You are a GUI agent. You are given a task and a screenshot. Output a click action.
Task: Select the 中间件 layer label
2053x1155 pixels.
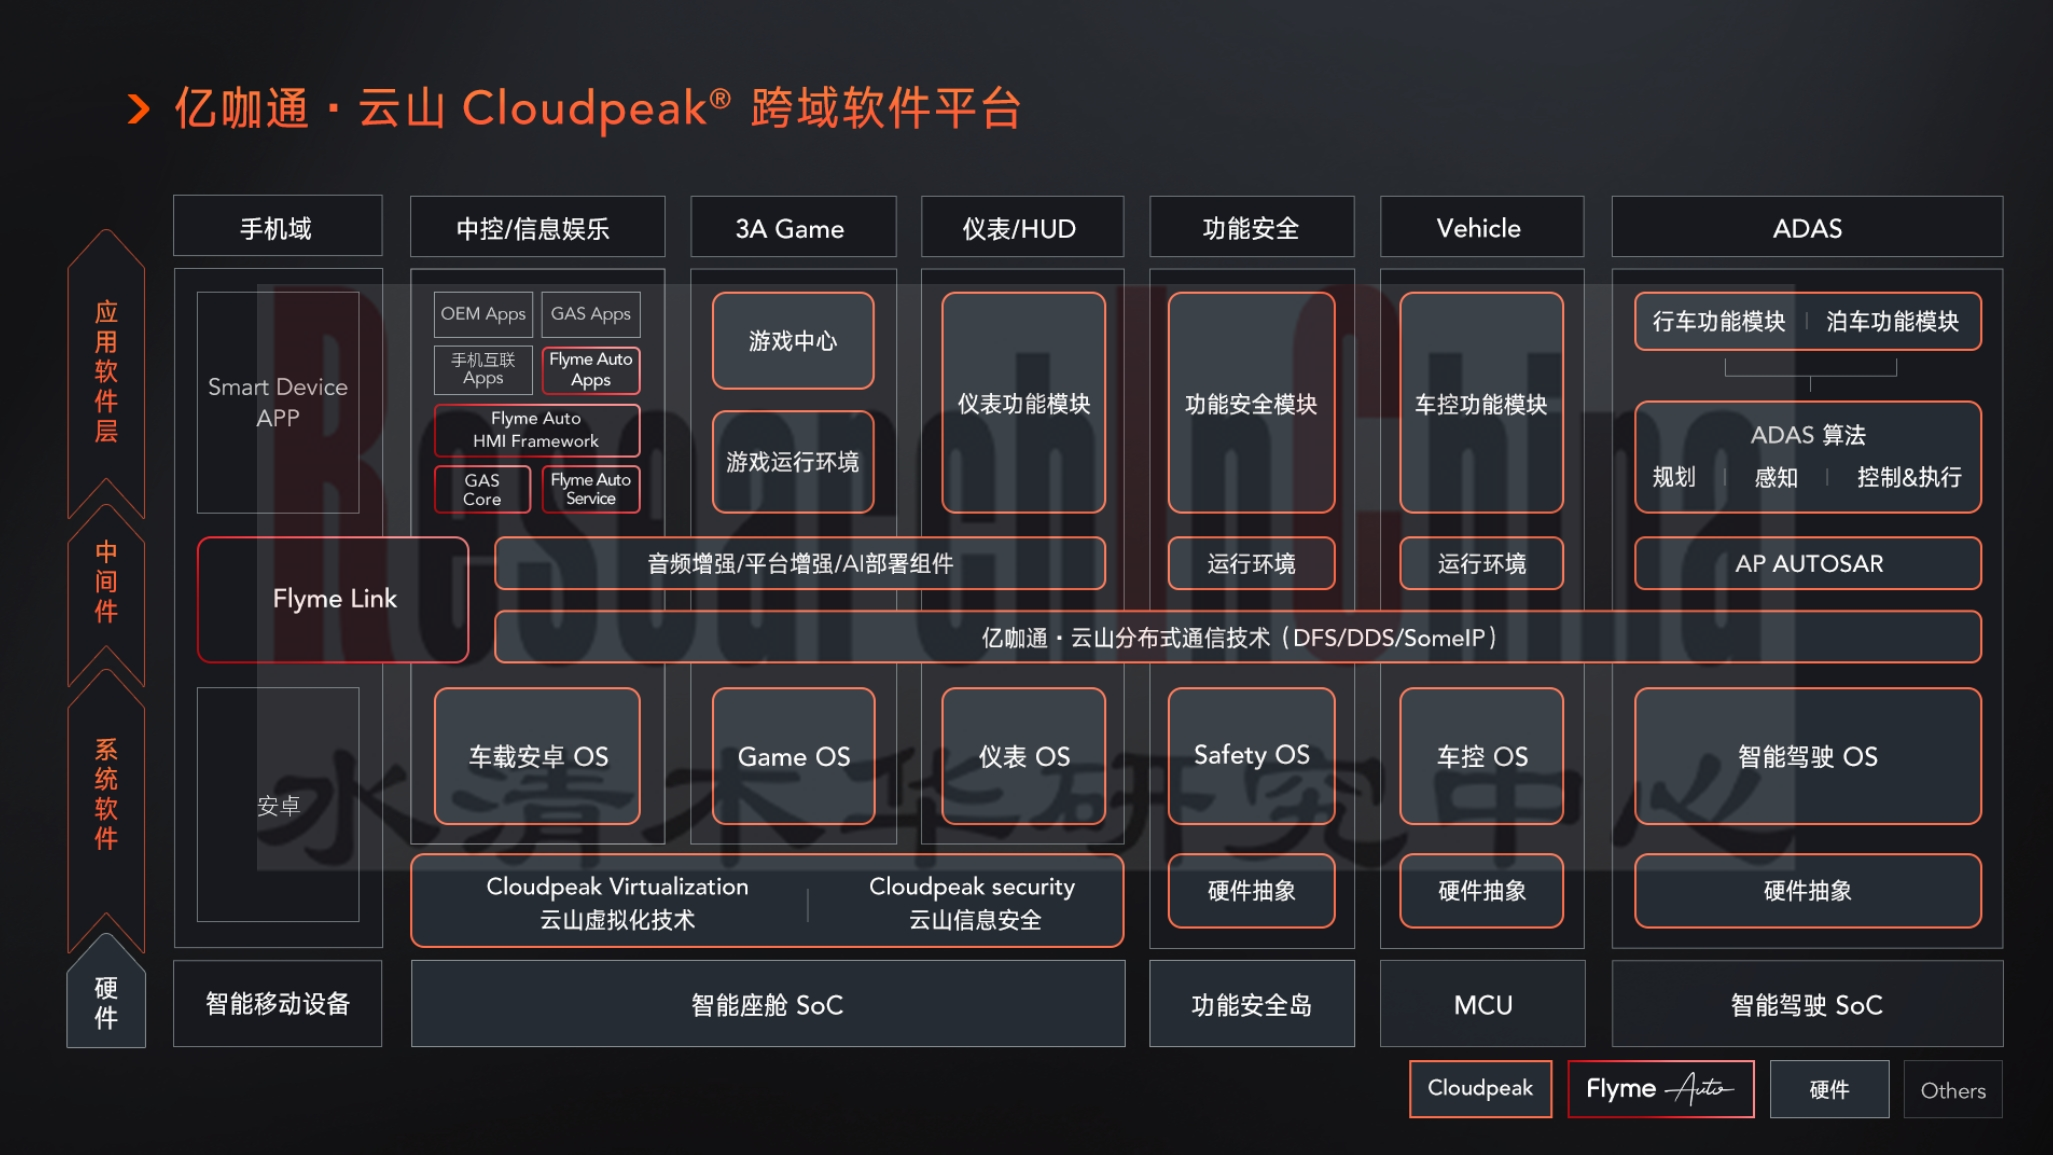coord(106,581)
